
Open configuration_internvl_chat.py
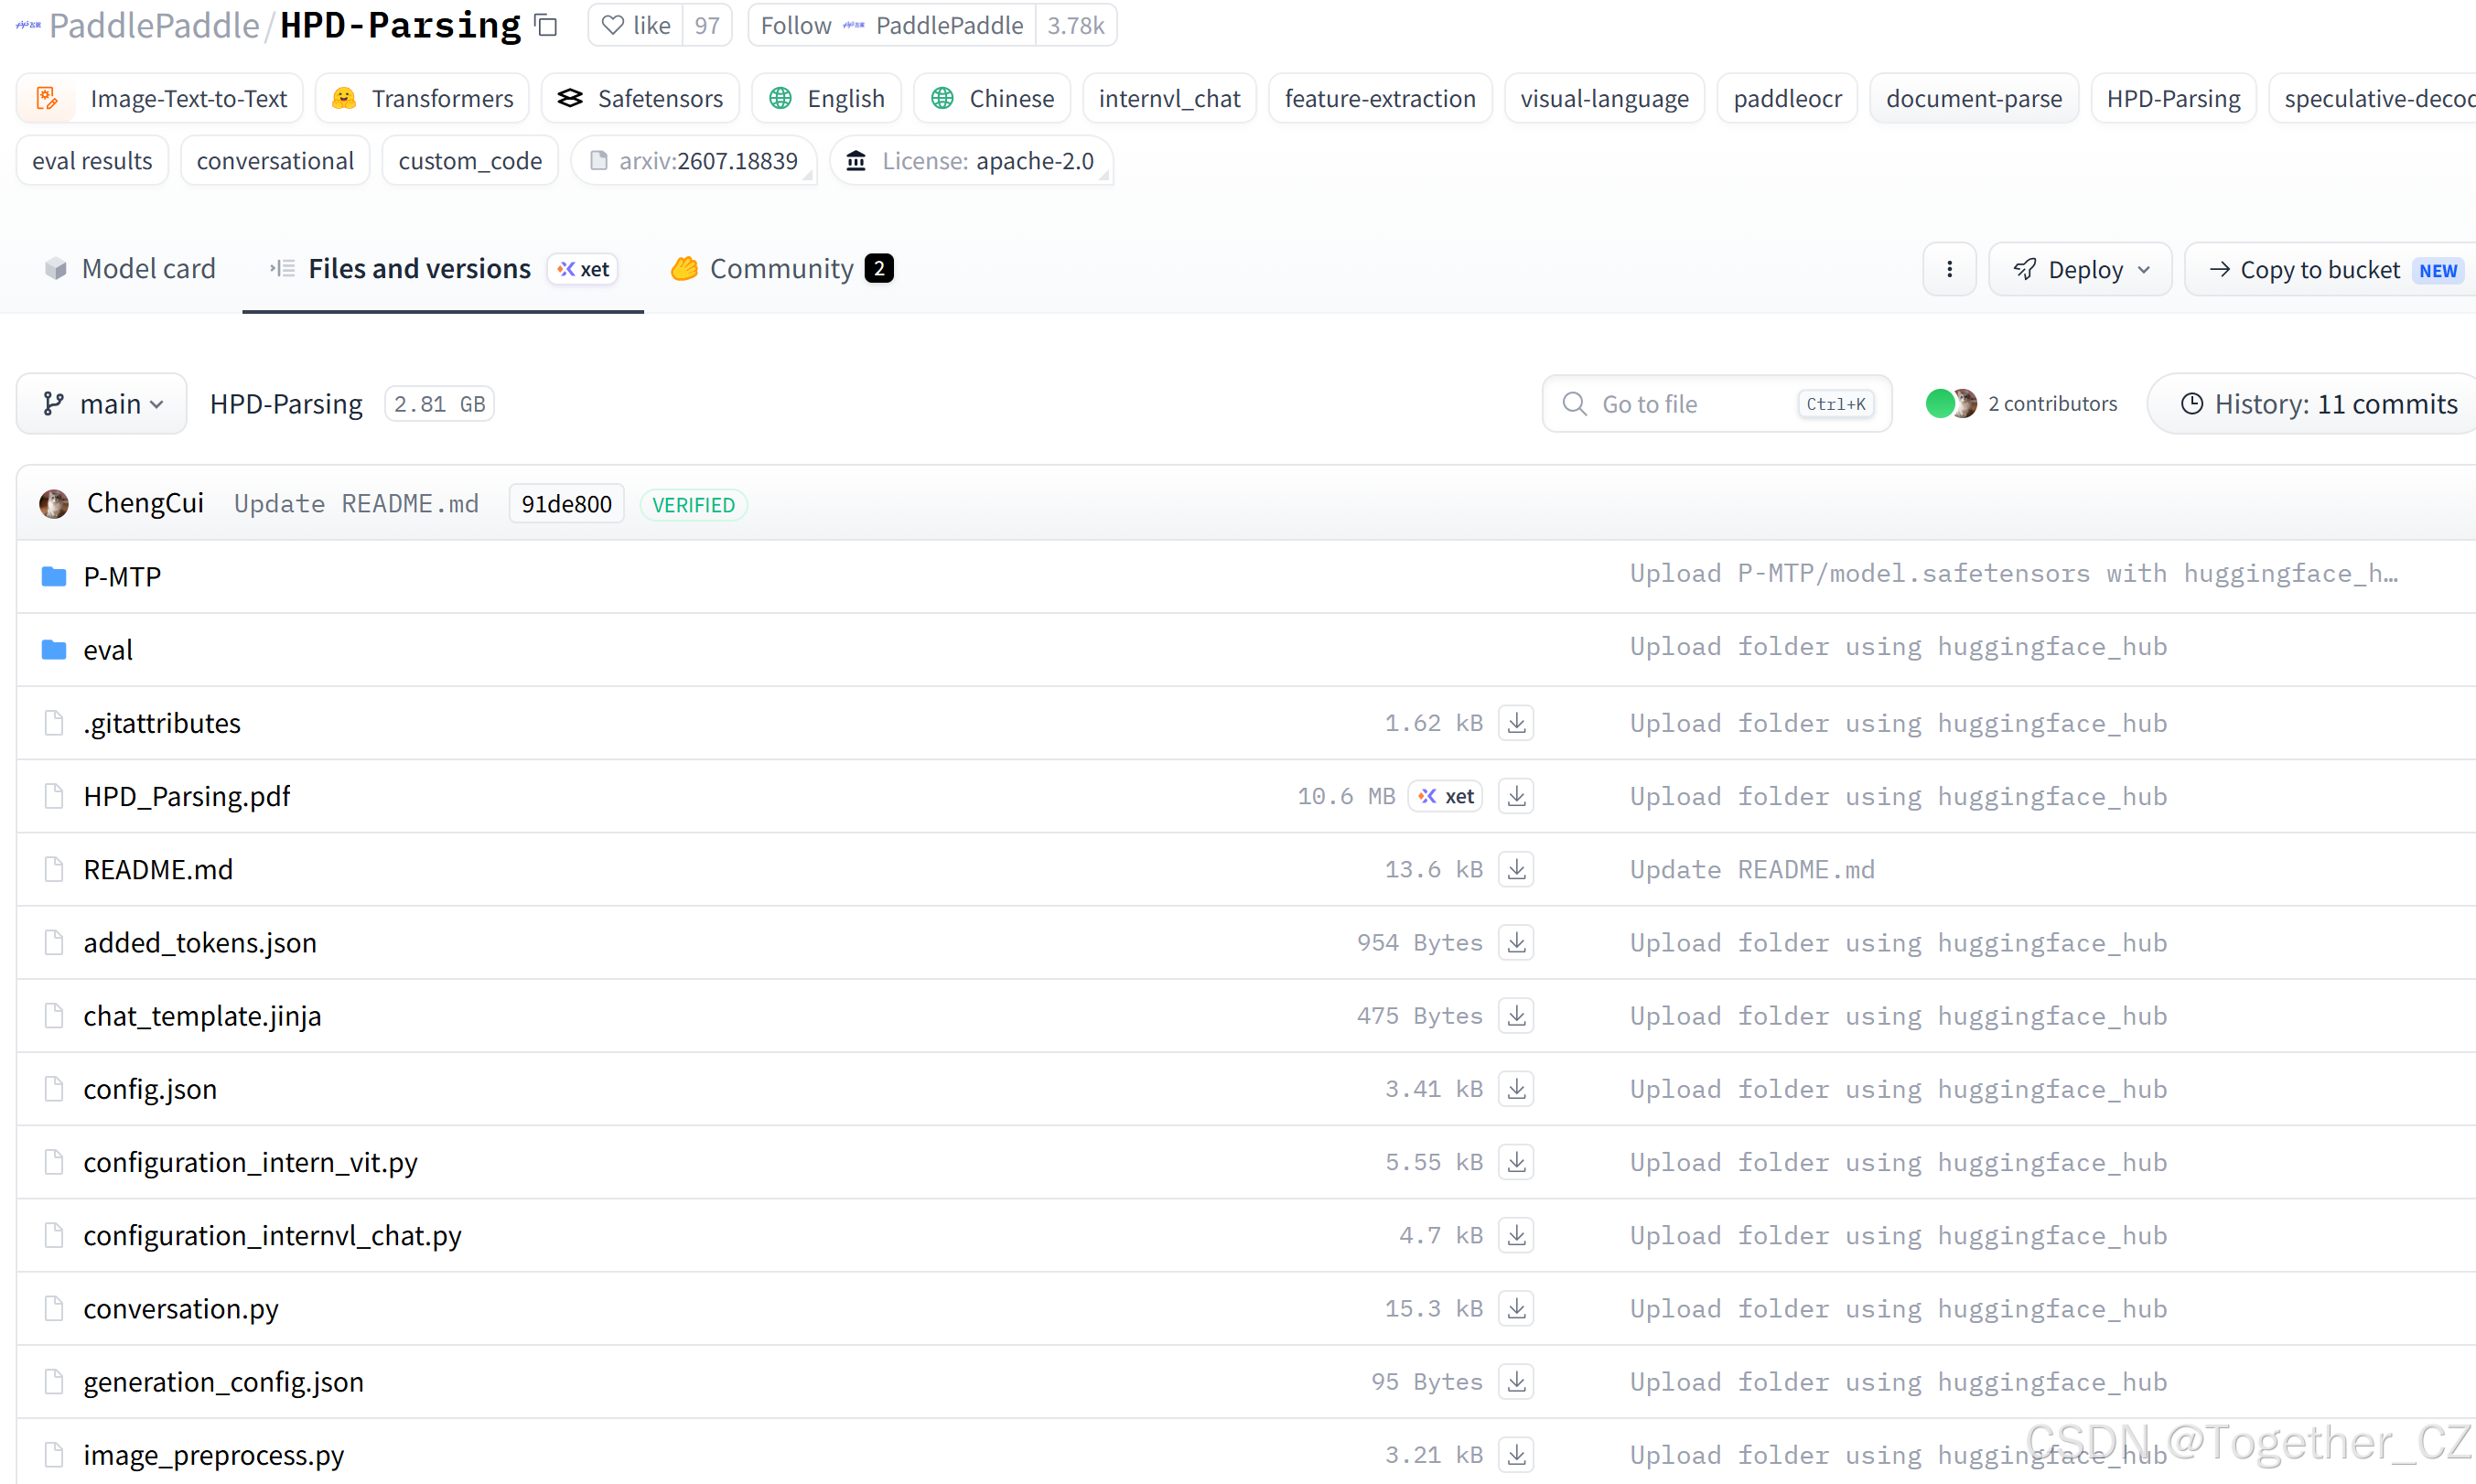tap(272, 1234)
